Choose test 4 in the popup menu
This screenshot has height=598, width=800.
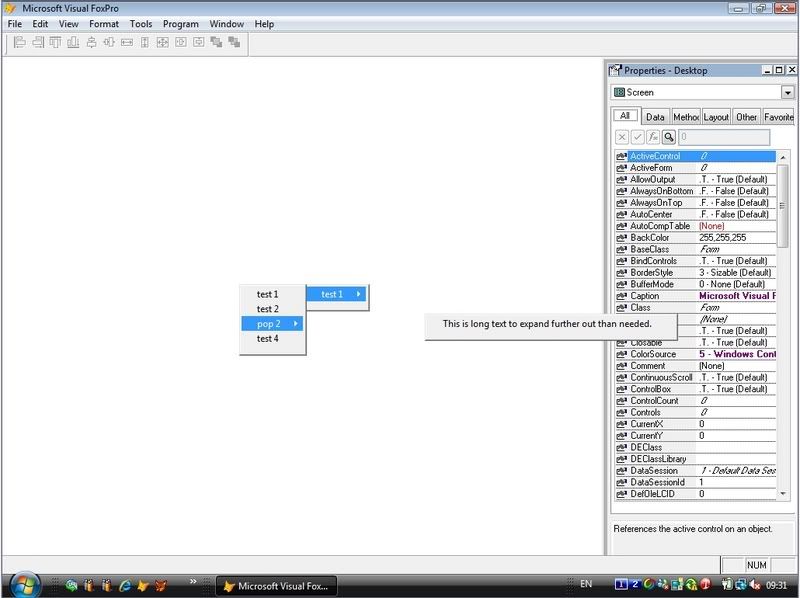click(268, 339)
